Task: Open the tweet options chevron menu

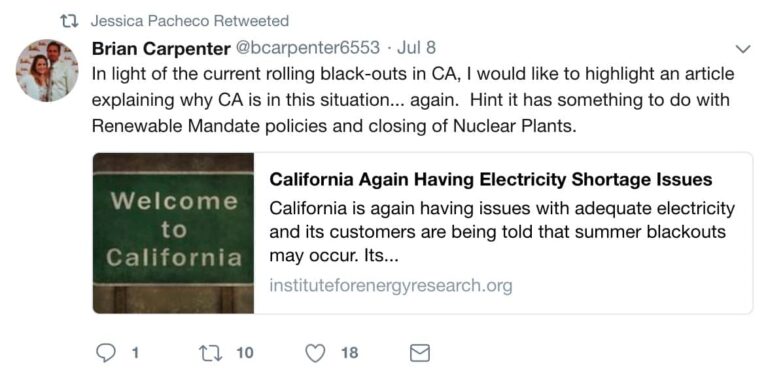Action: coord(743,49)
